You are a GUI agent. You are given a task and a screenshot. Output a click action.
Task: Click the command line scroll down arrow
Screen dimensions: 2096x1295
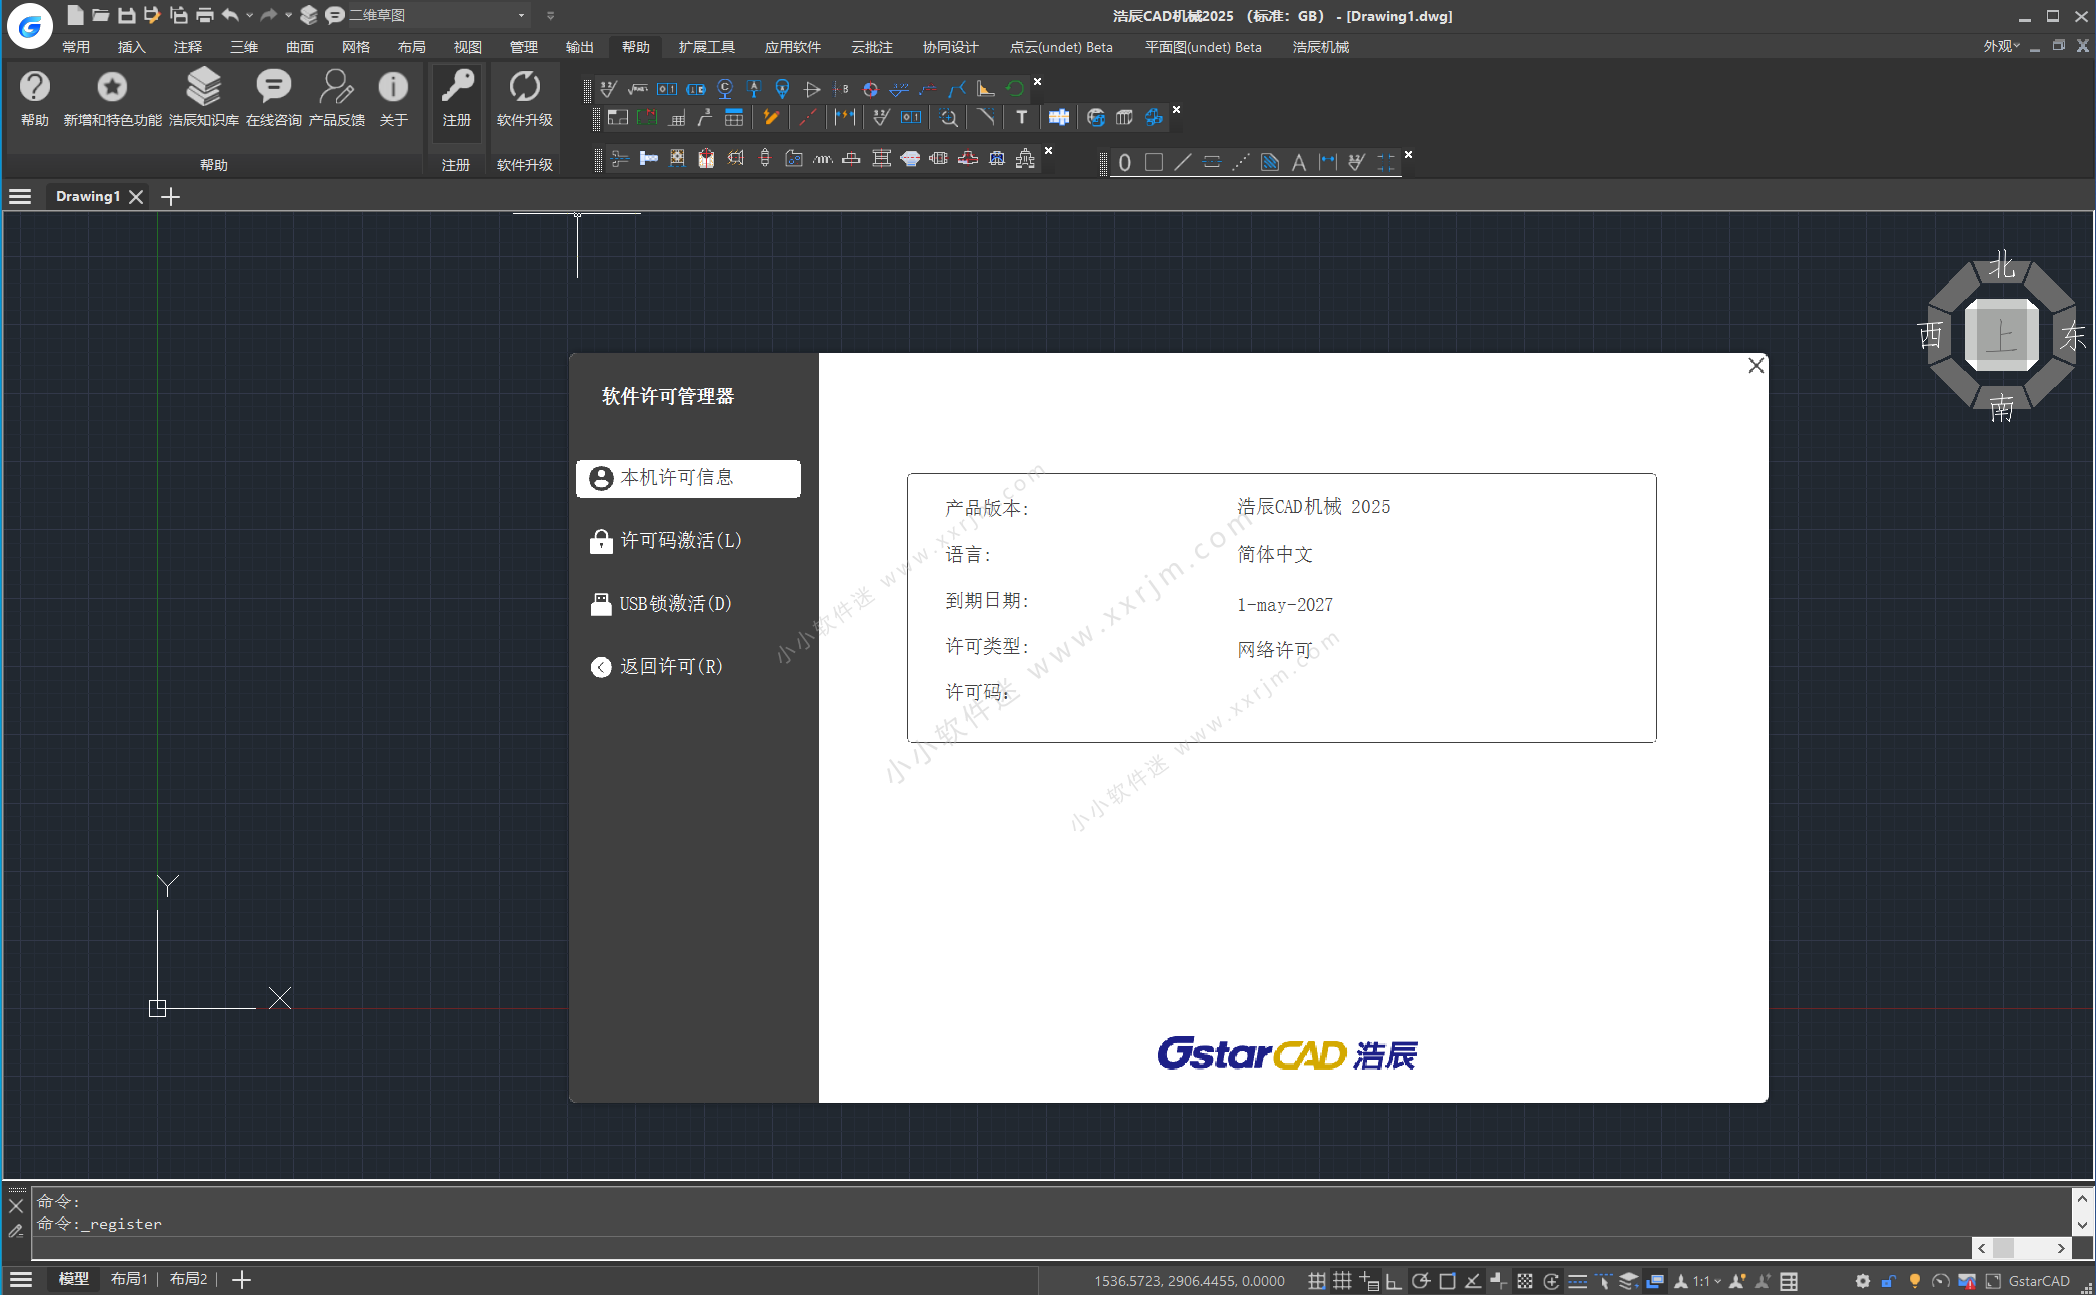pyautogui.click(x=2082, y=1224)
